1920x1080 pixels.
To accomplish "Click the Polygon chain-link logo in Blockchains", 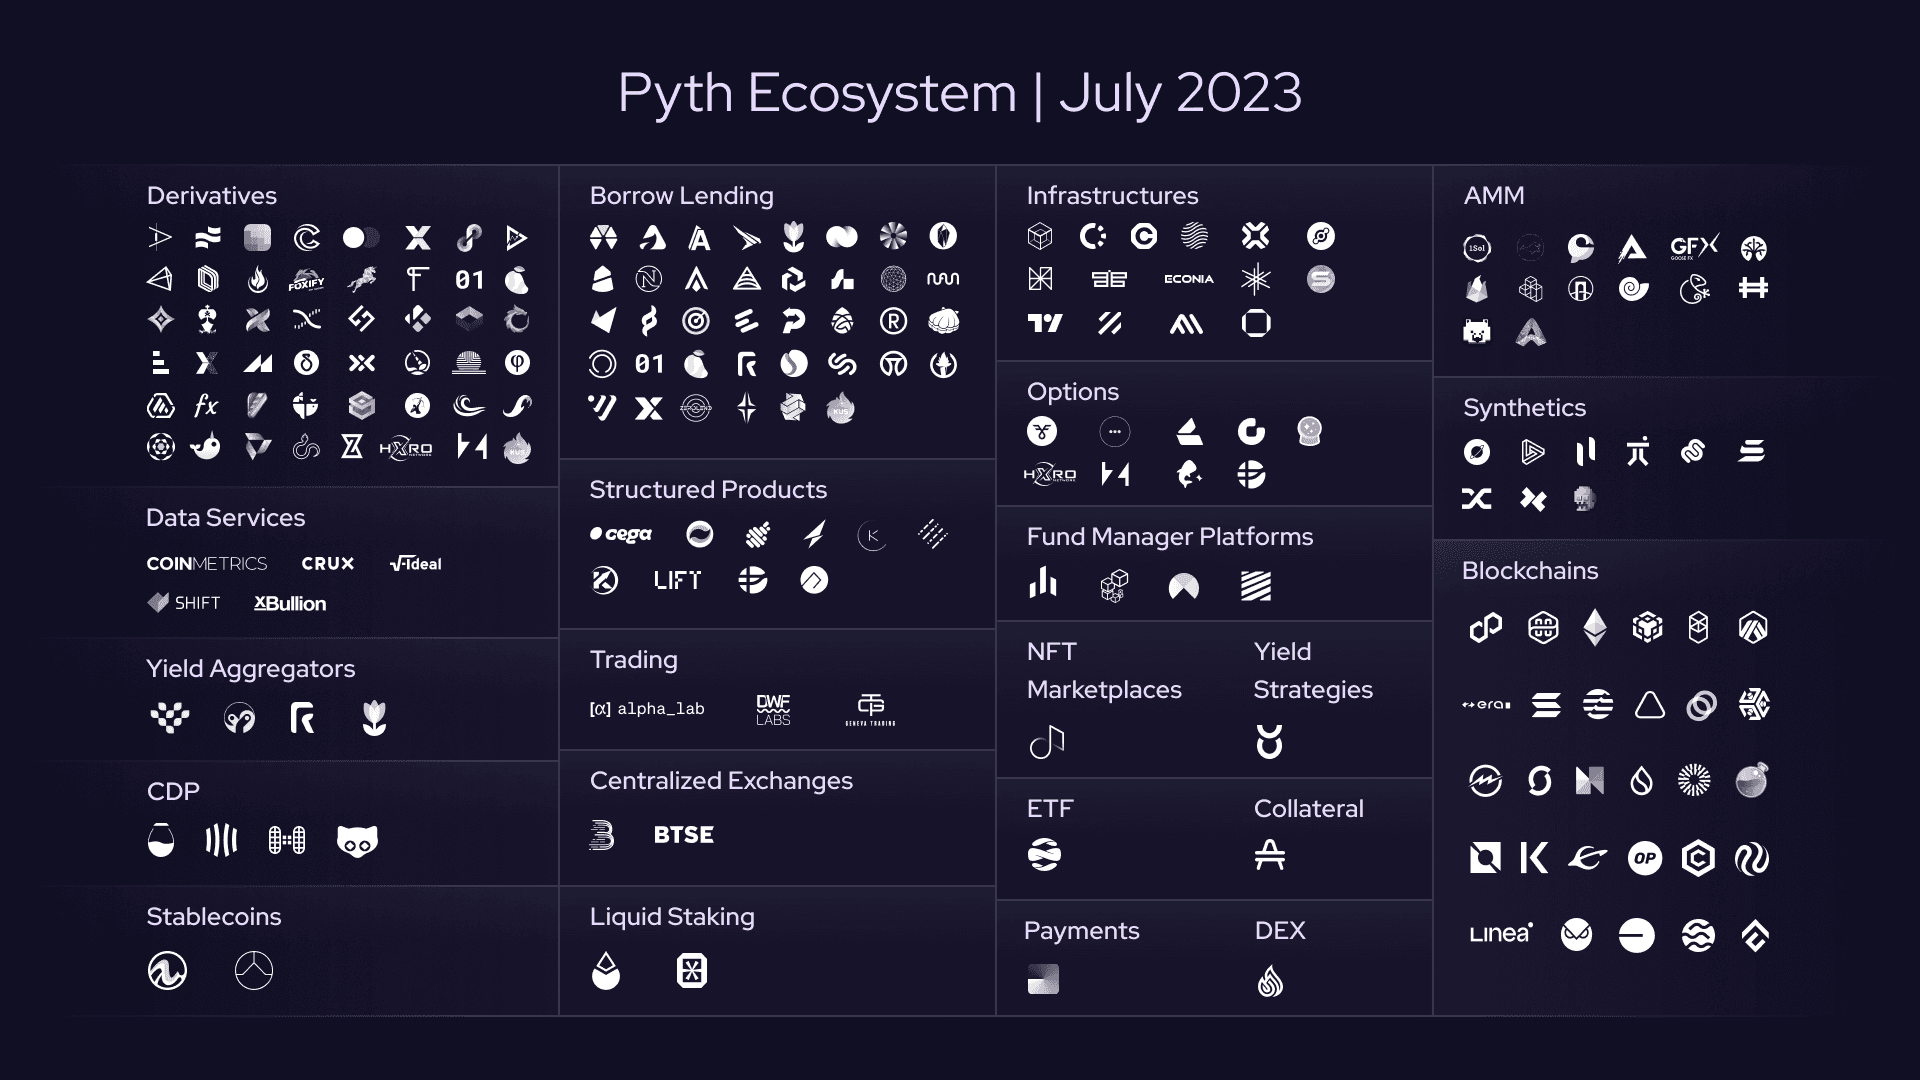I will [x=1486, y=628].
